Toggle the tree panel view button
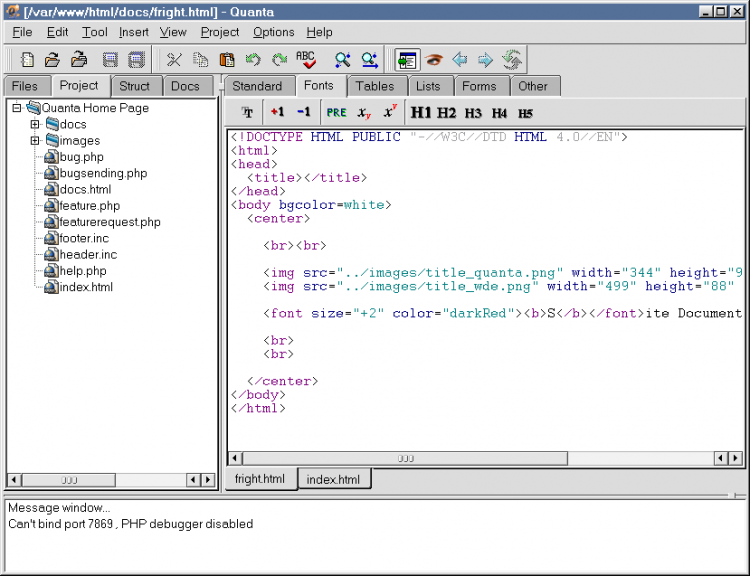Screen dimensions: 750x576 [x=406, y=60]
